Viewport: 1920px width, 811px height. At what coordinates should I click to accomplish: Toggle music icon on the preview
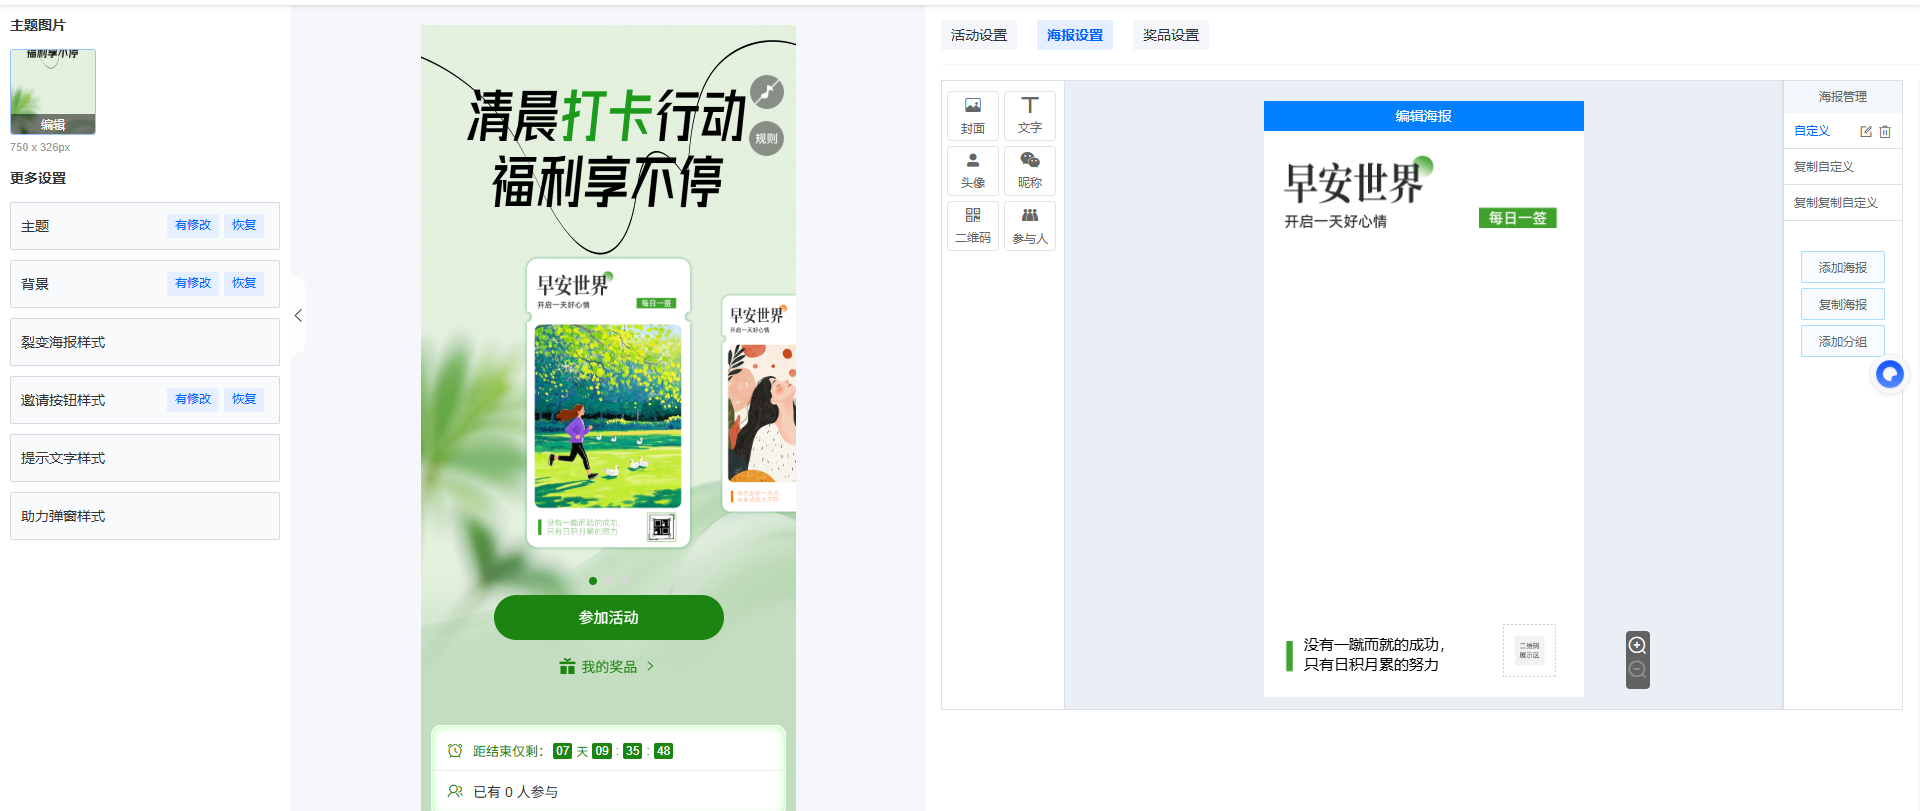(767, 92)
